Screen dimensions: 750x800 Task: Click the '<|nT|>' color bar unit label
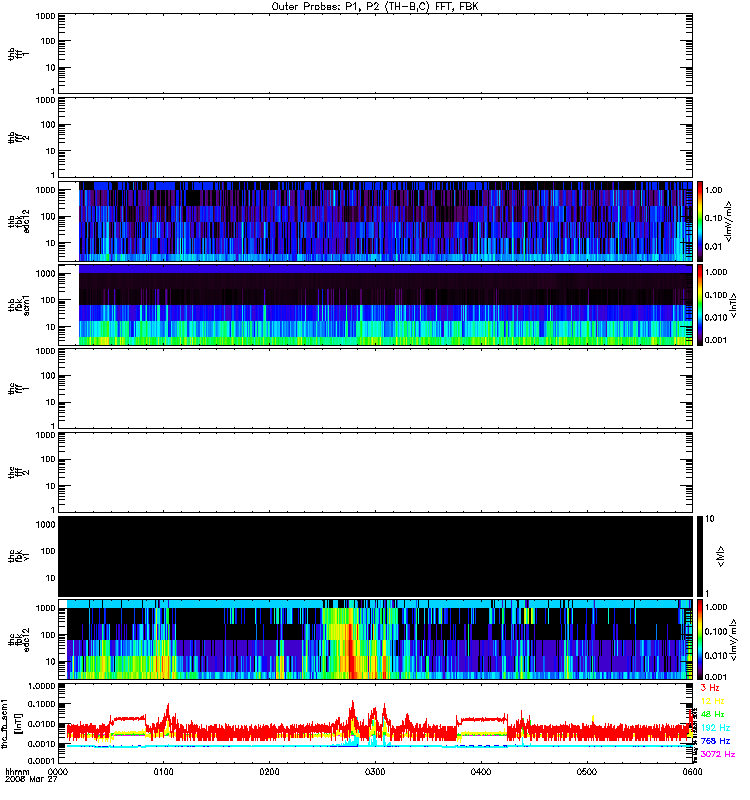734,305
